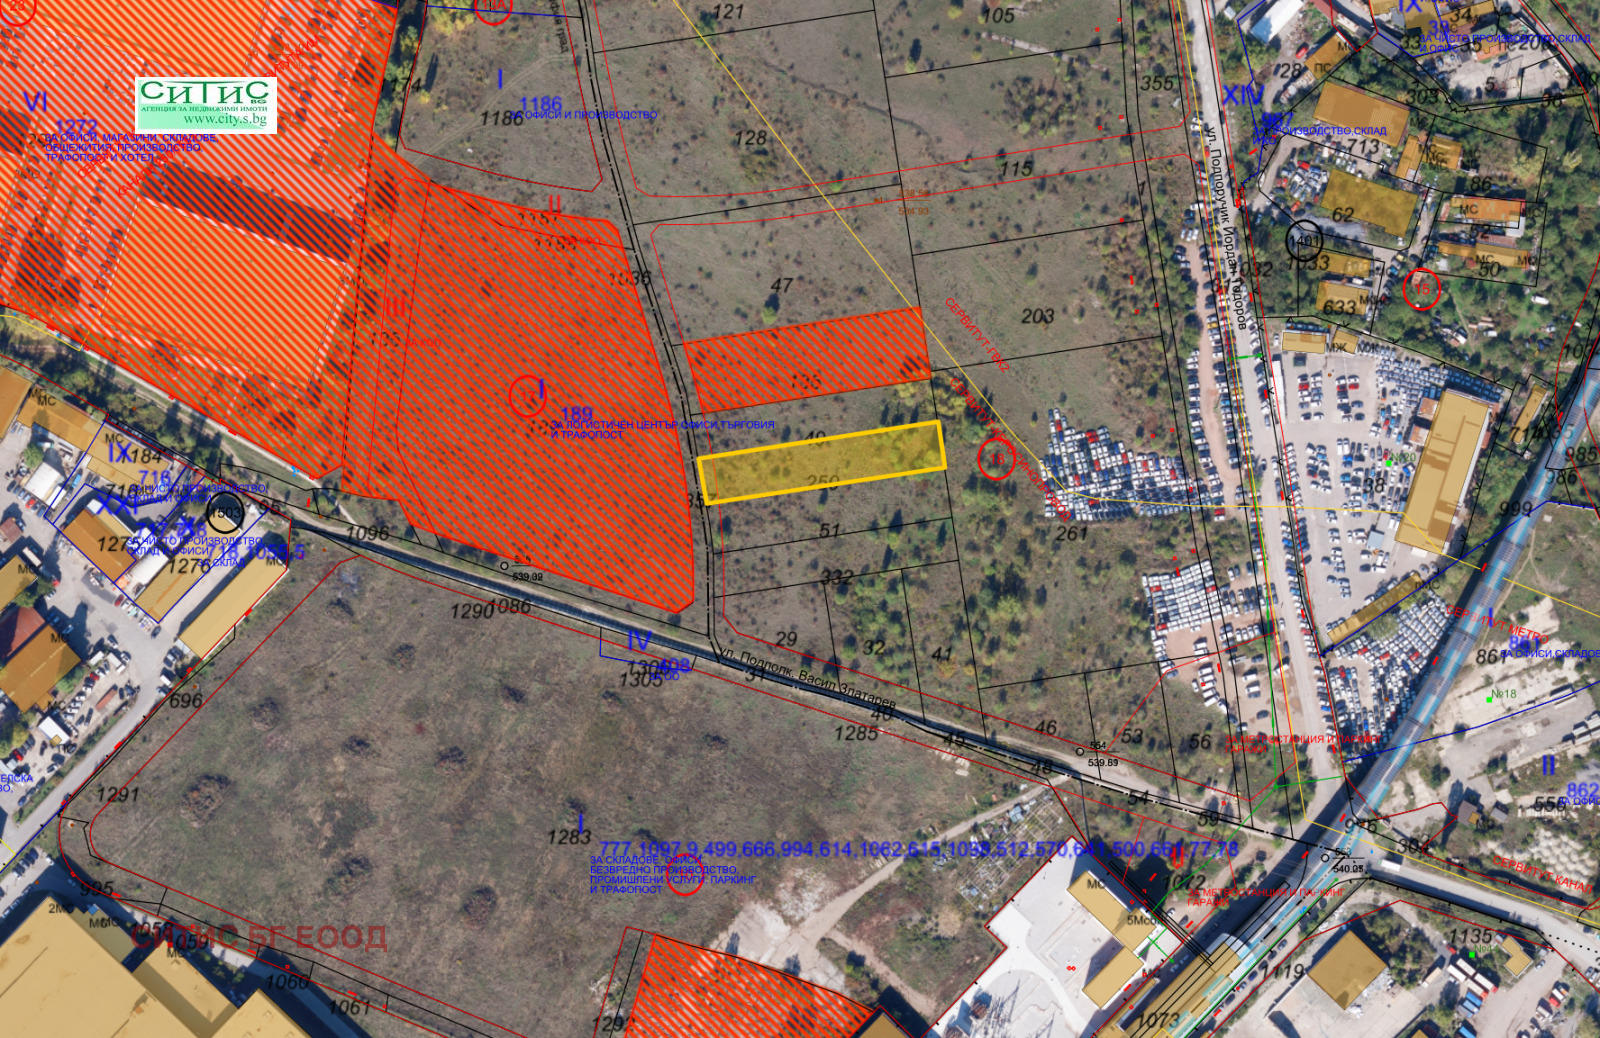Select the yellow highlighted parcel
The width and height of the screenshot is (1600, 1038).
(821, 461)
